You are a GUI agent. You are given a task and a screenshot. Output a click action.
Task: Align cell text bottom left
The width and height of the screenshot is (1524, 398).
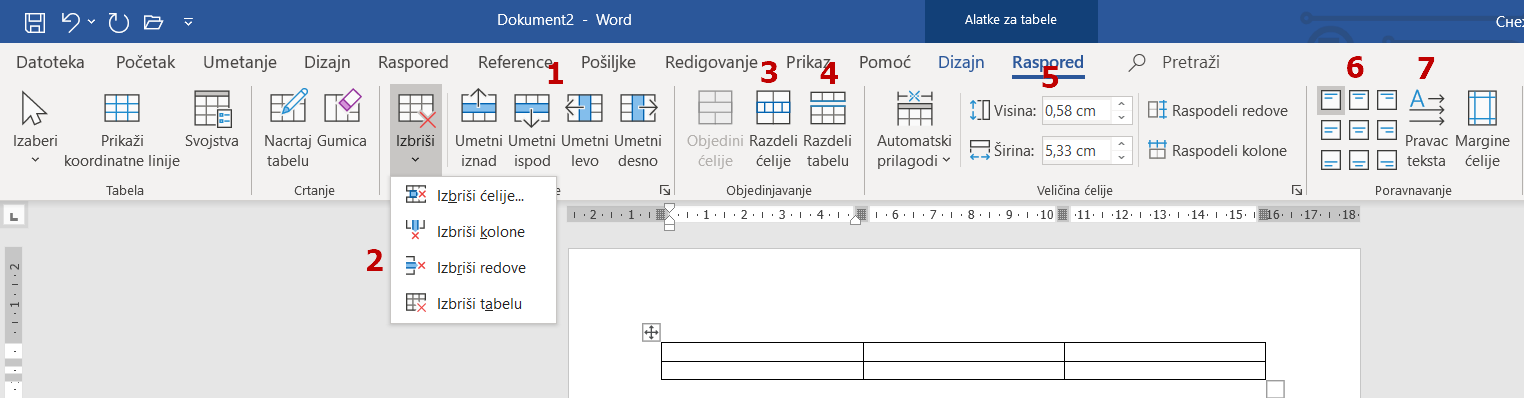[x=1331, y=159]
